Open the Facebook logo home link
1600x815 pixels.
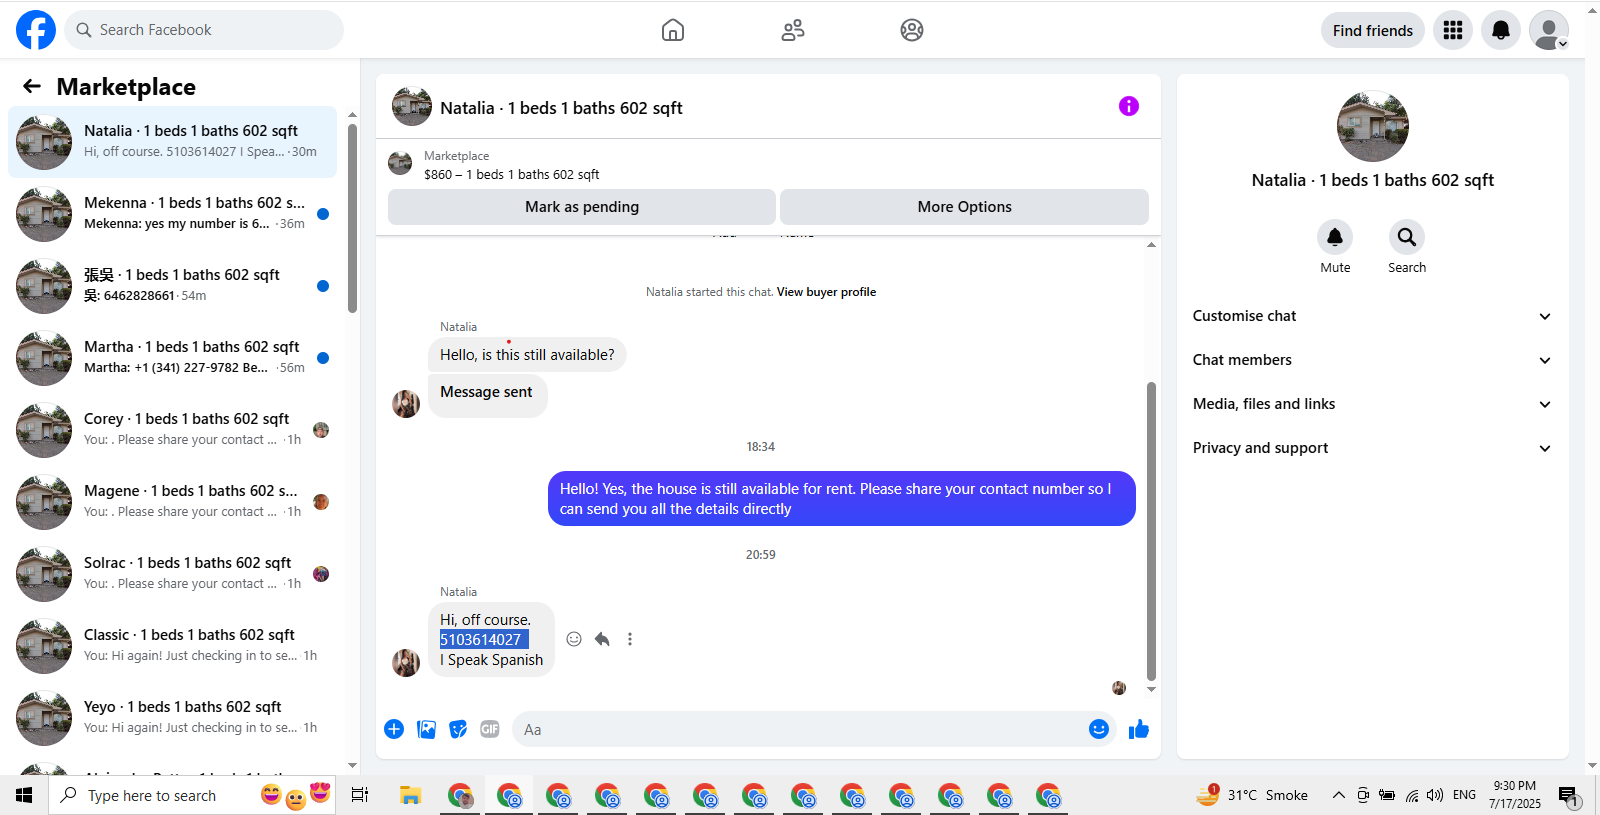[36, 30]
